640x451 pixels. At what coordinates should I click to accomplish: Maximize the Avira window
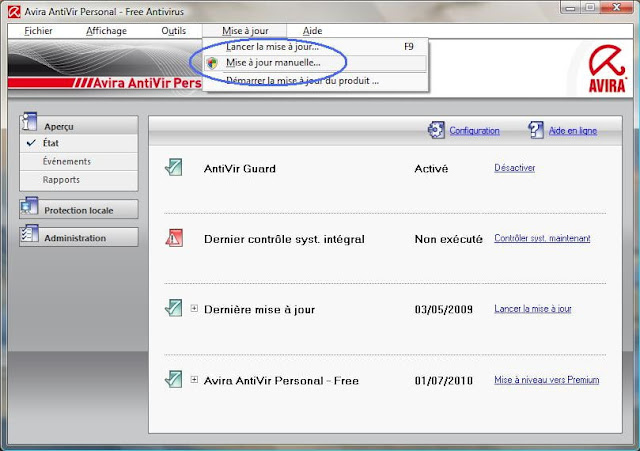pyautogui.click(x=590, y=7)
